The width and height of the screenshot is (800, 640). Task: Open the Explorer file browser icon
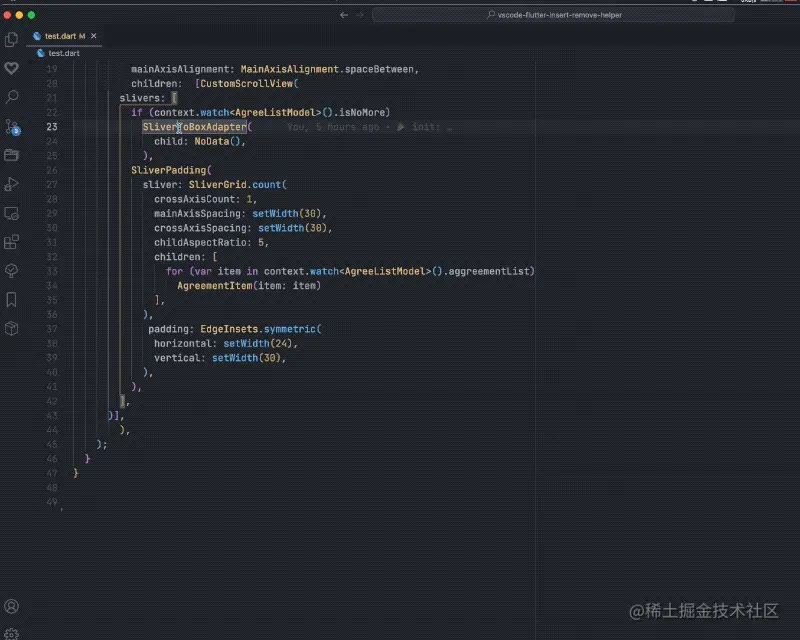click(x=12, y=37)
